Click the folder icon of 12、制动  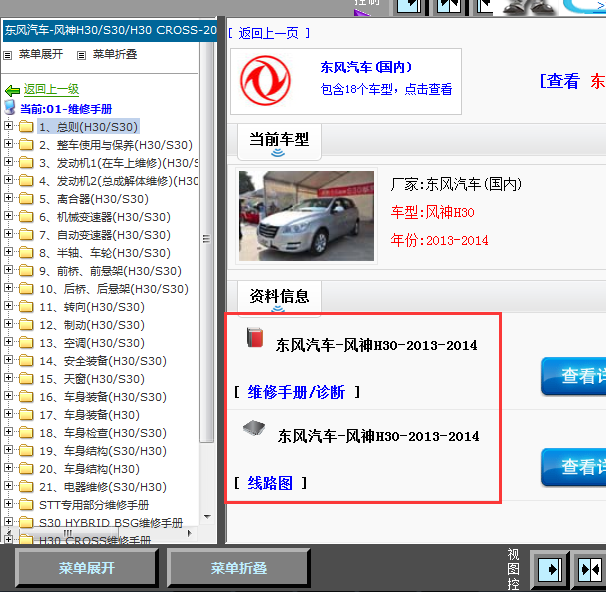tap(26, 325)
